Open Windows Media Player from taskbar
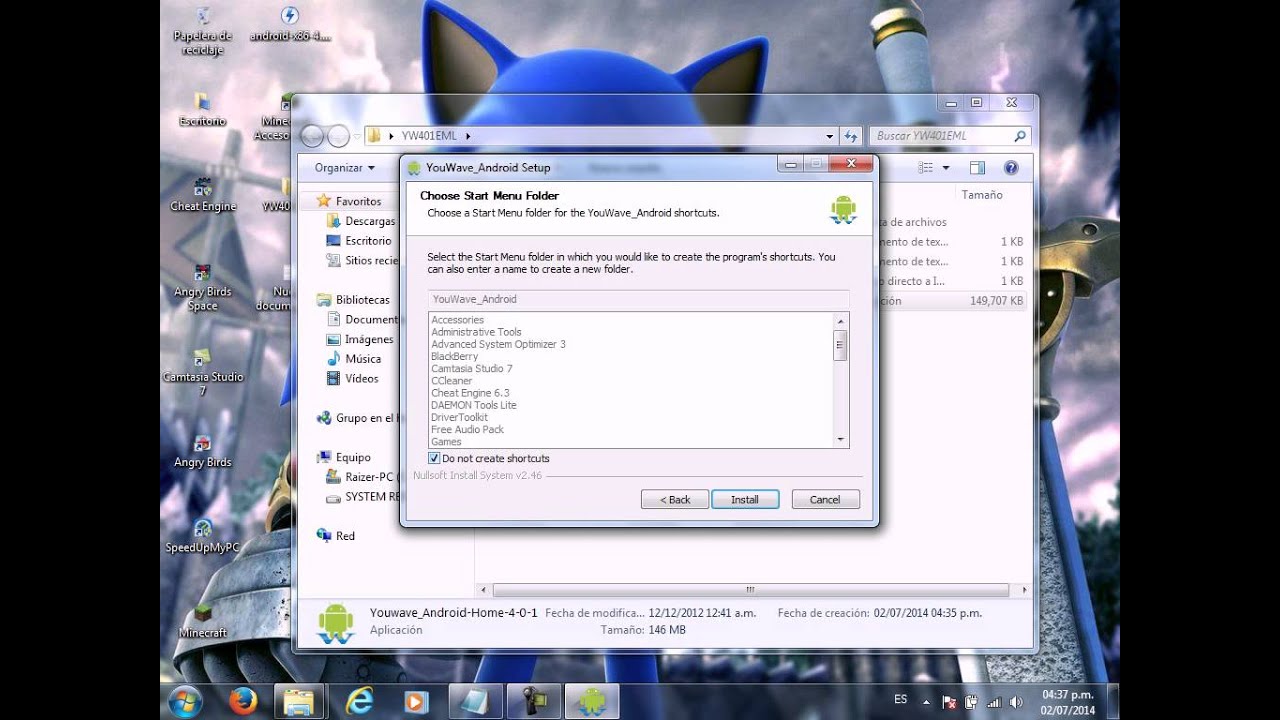 (x=416, y=702)
